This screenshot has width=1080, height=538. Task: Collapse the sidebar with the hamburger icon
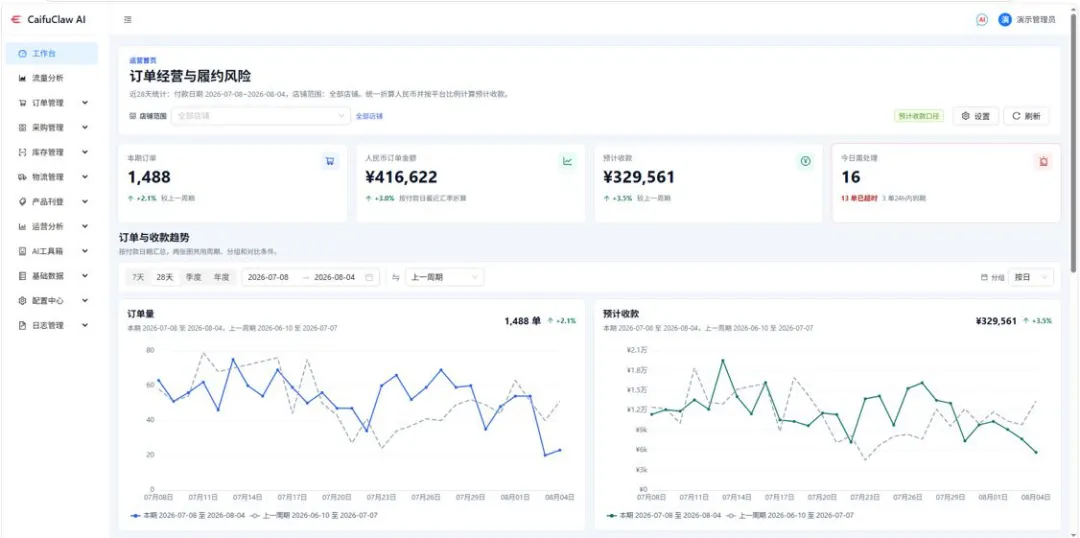coord(127,20)
